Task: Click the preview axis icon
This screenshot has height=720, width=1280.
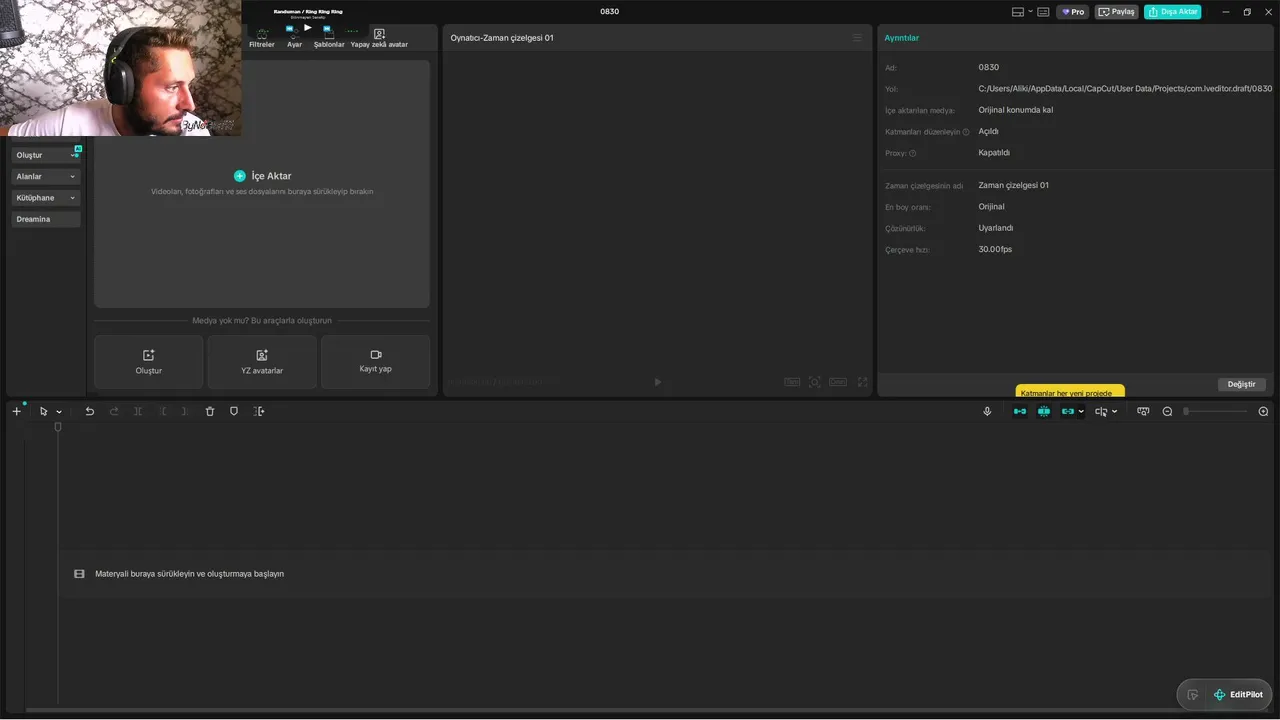Action: pyautogui.click(x=1101, y=411)
